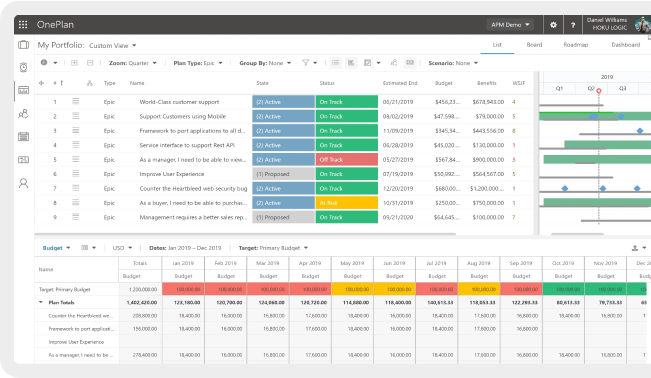Switch to the Board tab

tap(534, 45)
